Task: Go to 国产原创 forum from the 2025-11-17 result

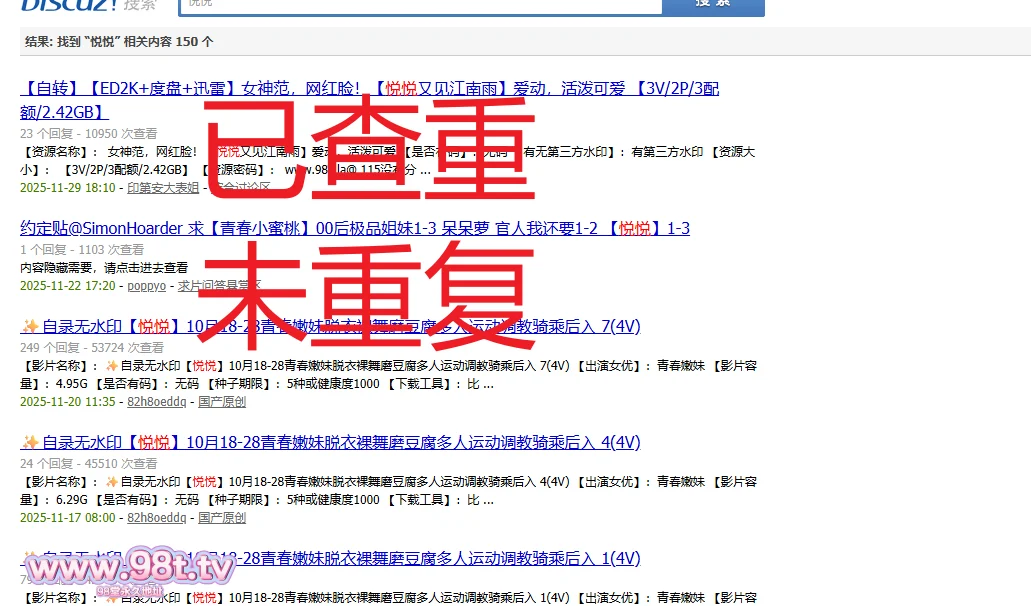Action: [222, 518]
